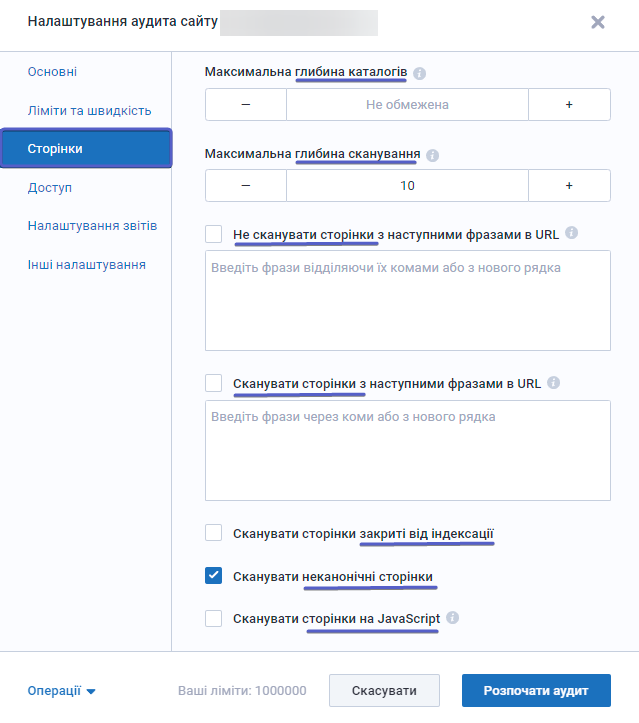
Task: Click info icon next to catalog depth label
Action: click(x=419, y=73)
